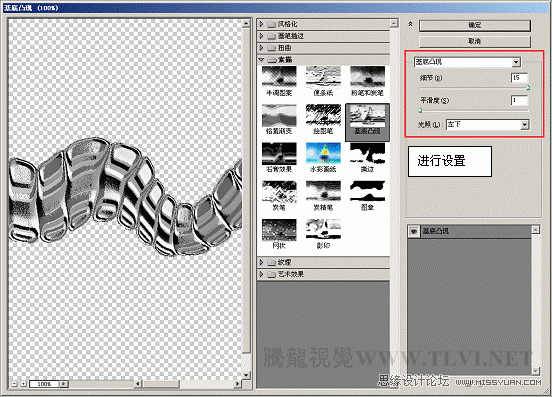Toggle the eye icon for the 基底凸现 effect layer

(x=414, y=231)
